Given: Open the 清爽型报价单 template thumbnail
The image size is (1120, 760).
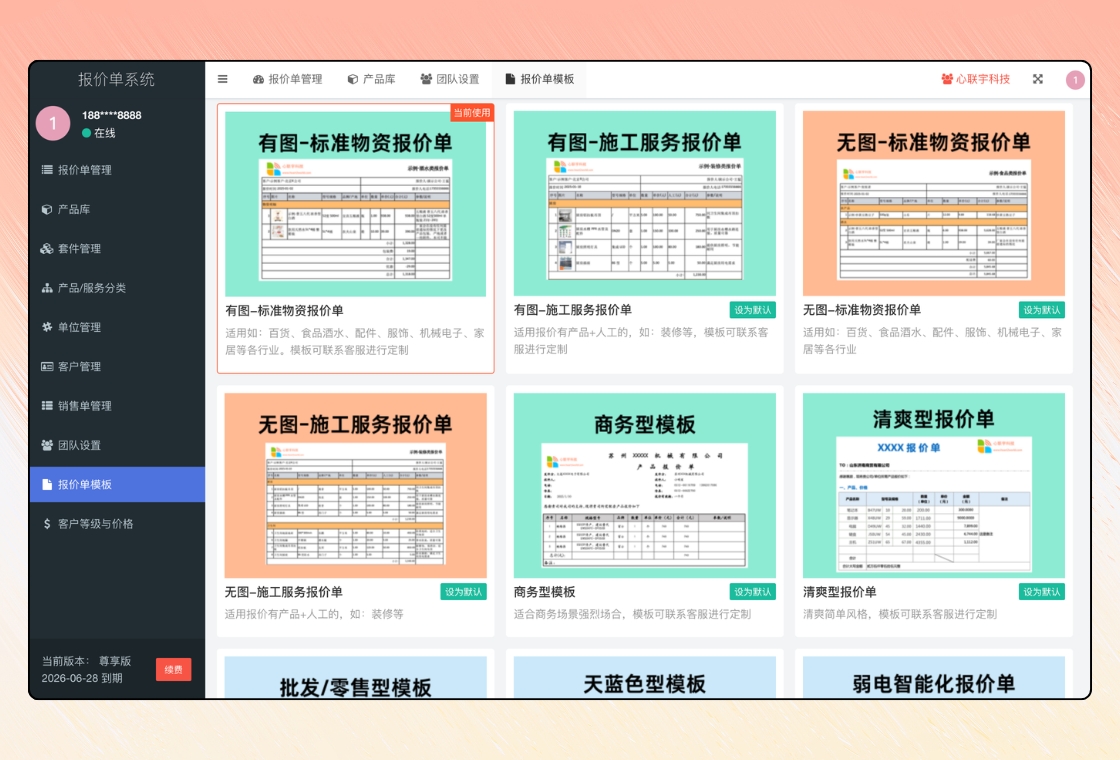Looking at the screenshot, I should click(933, 485).
